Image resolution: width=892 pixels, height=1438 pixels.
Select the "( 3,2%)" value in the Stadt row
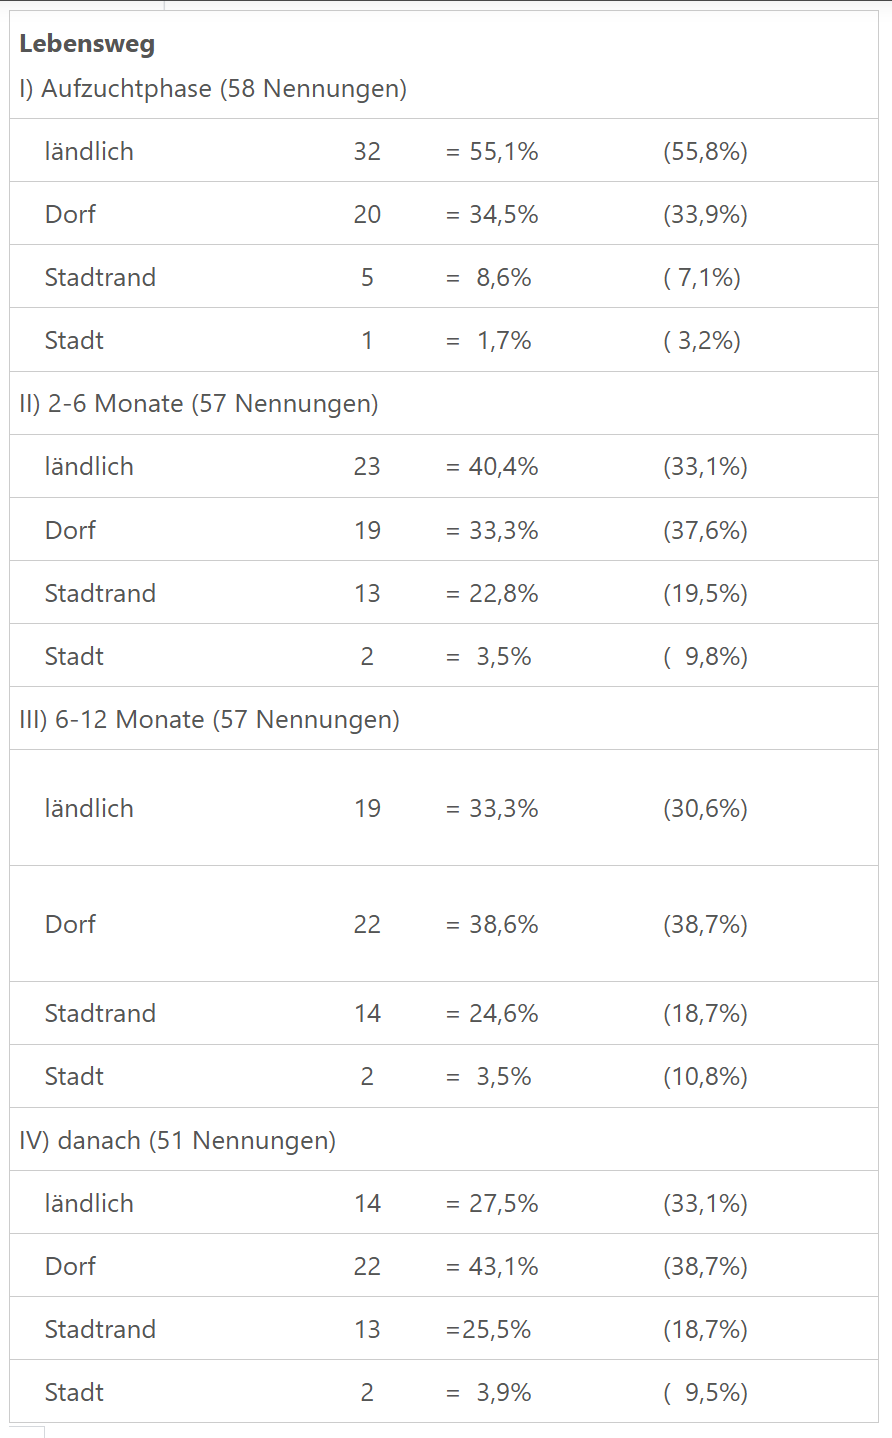click(x=702, y=341)
